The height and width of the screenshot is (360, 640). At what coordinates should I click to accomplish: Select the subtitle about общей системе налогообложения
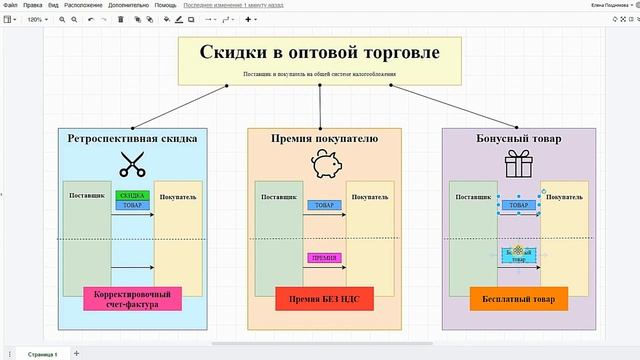(x=320, y=74)
